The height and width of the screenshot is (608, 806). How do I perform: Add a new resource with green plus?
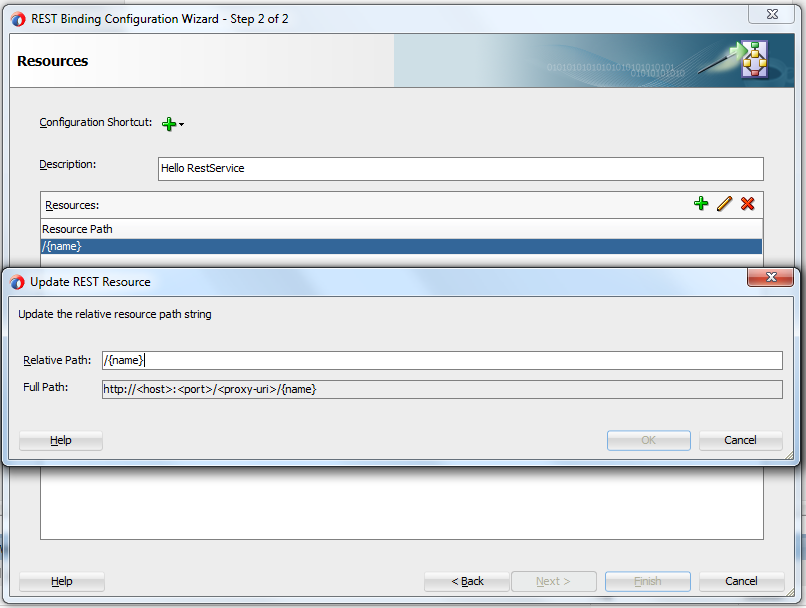tap(701, 204)
